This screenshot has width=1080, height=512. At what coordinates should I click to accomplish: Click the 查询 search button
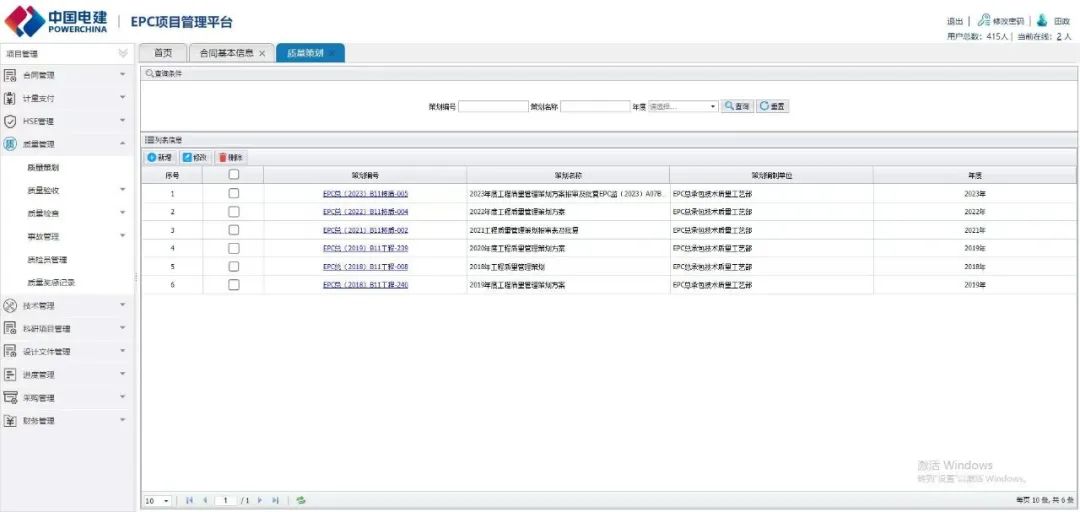click(738, 106)
